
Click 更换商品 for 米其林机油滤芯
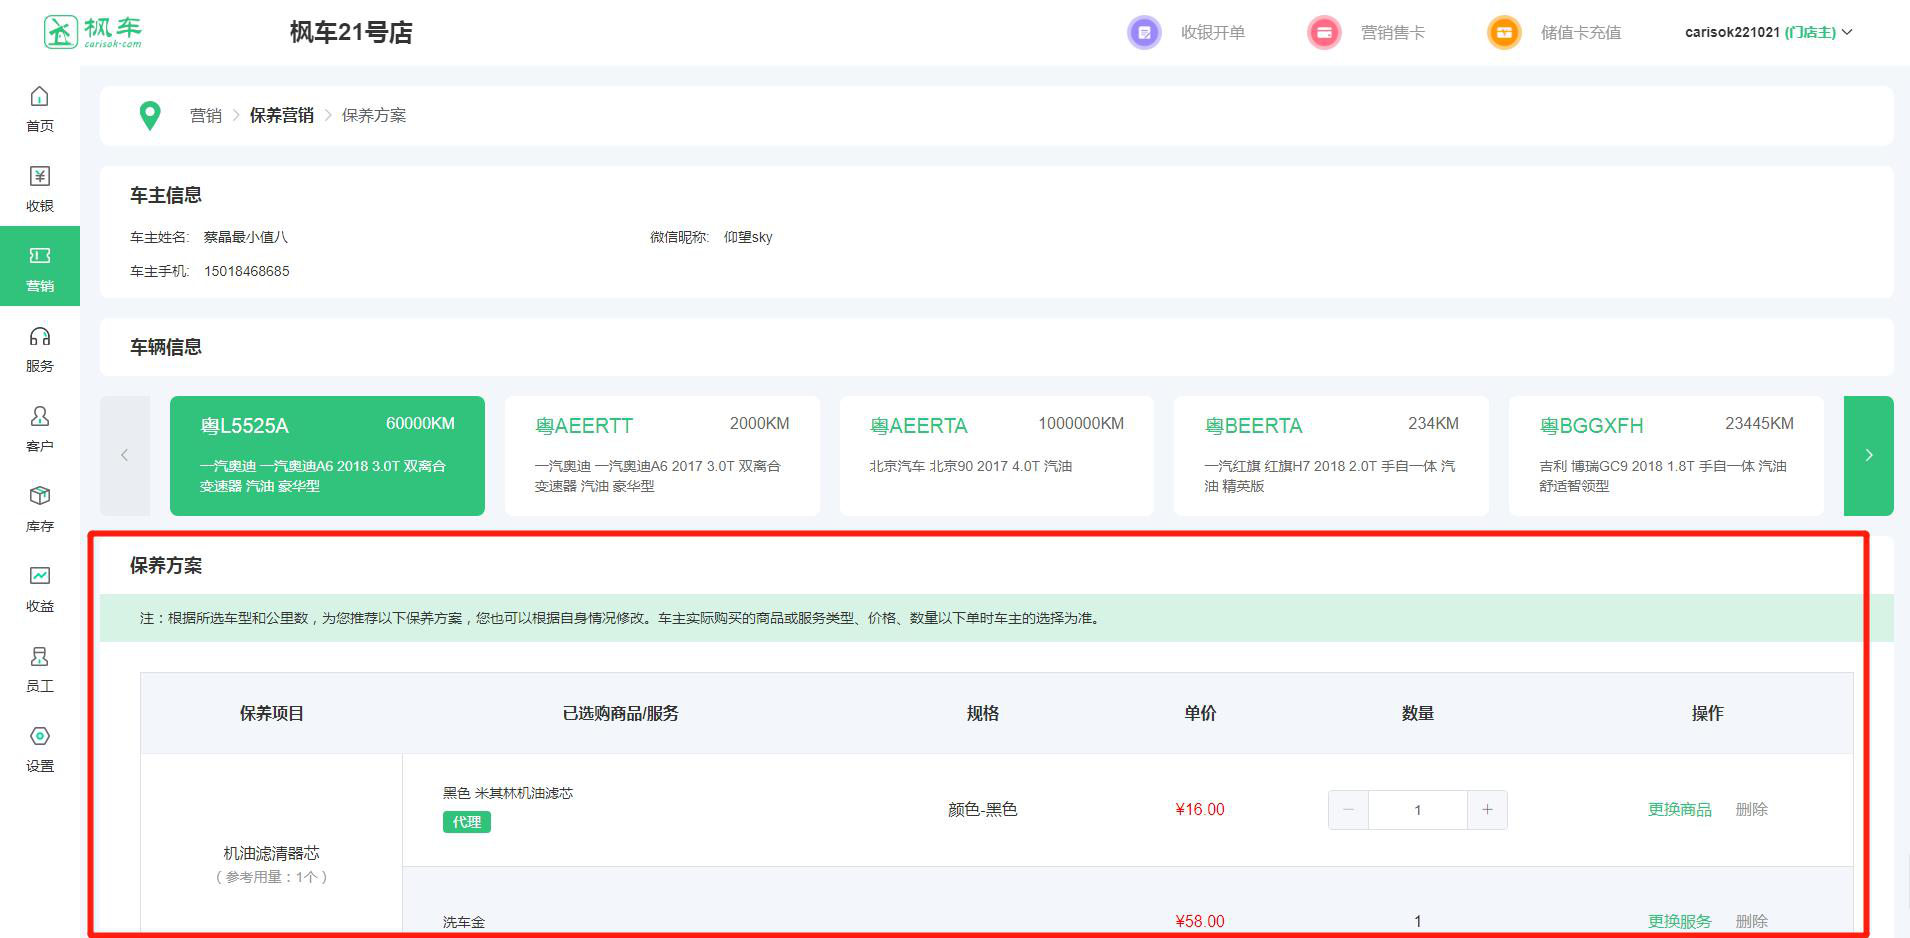coord(1680,810)
